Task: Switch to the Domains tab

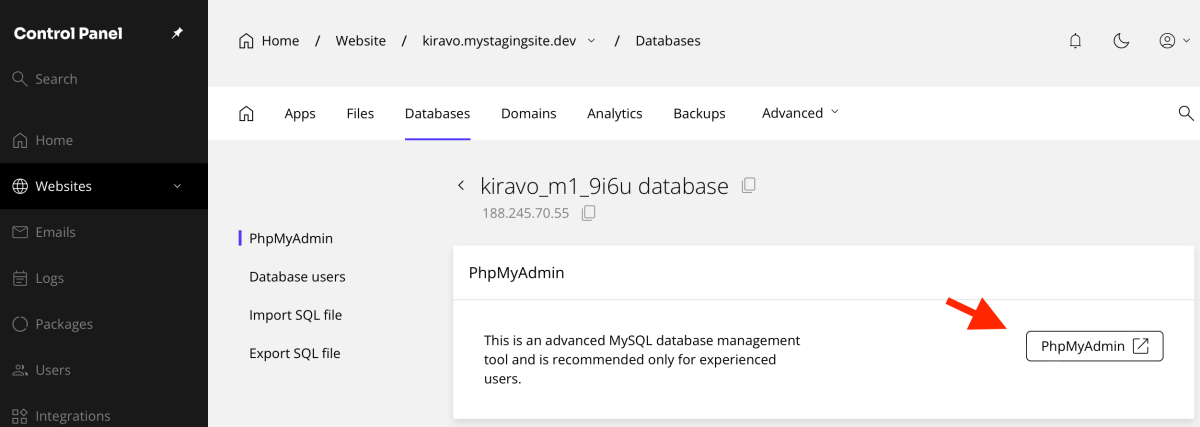Action: (529, 113)
